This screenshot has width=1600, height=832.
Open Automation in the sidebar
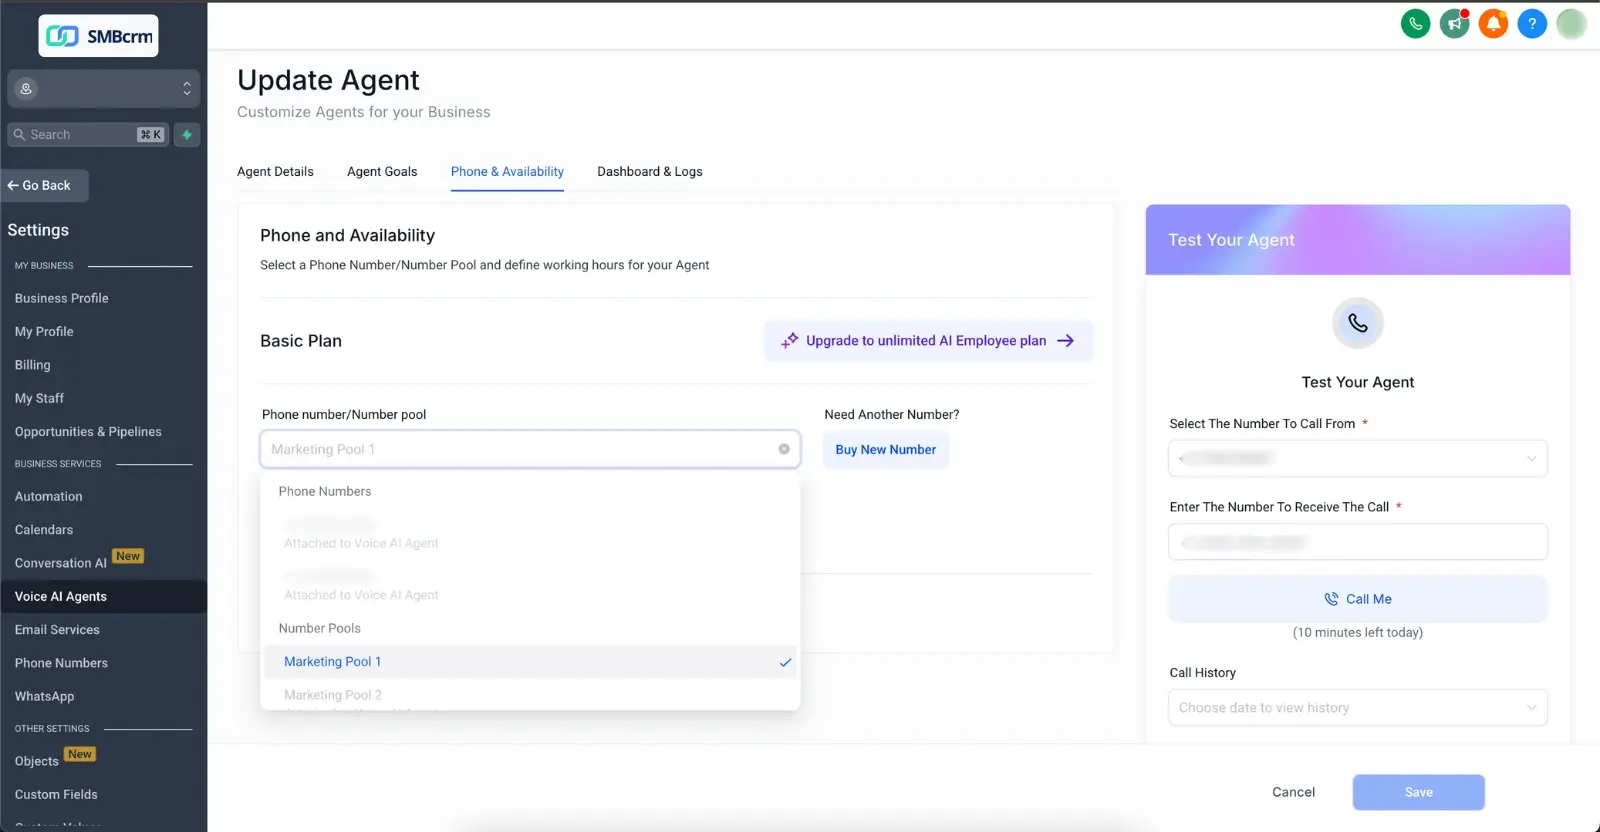(x=49, y=496)
